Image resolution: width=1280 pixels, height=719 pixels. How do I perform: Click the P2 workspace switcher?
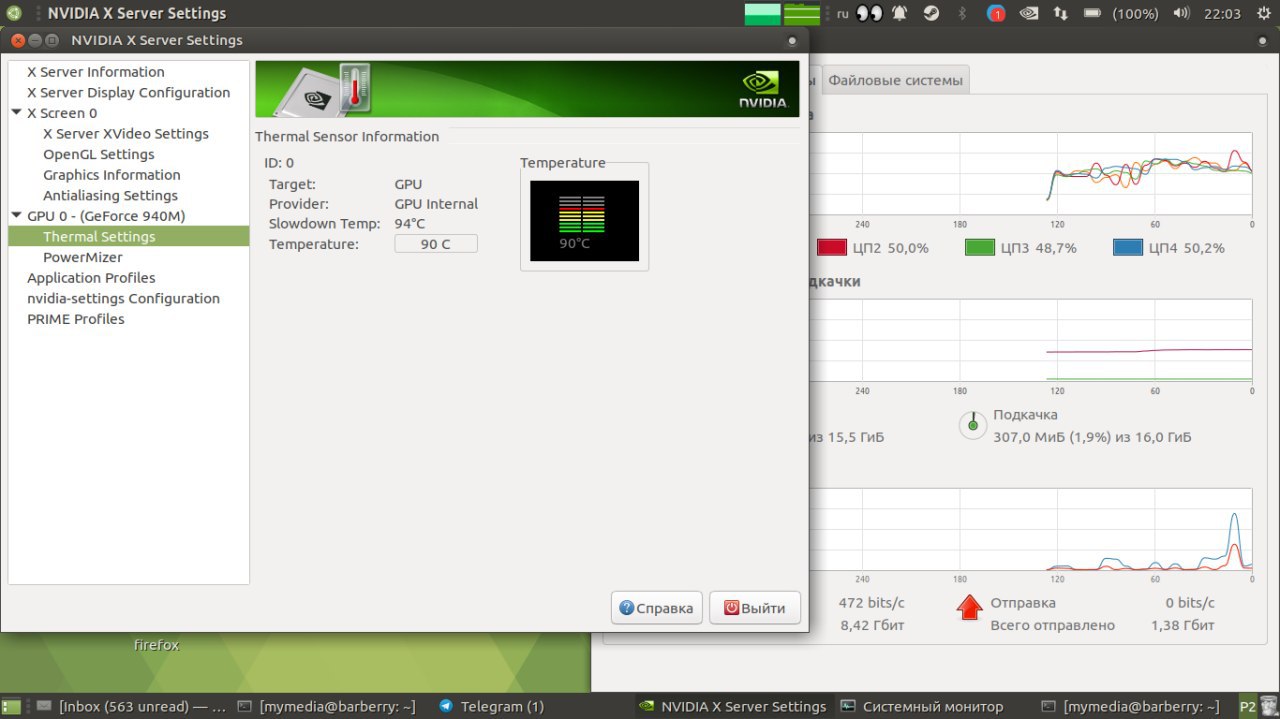[1248, 706]
